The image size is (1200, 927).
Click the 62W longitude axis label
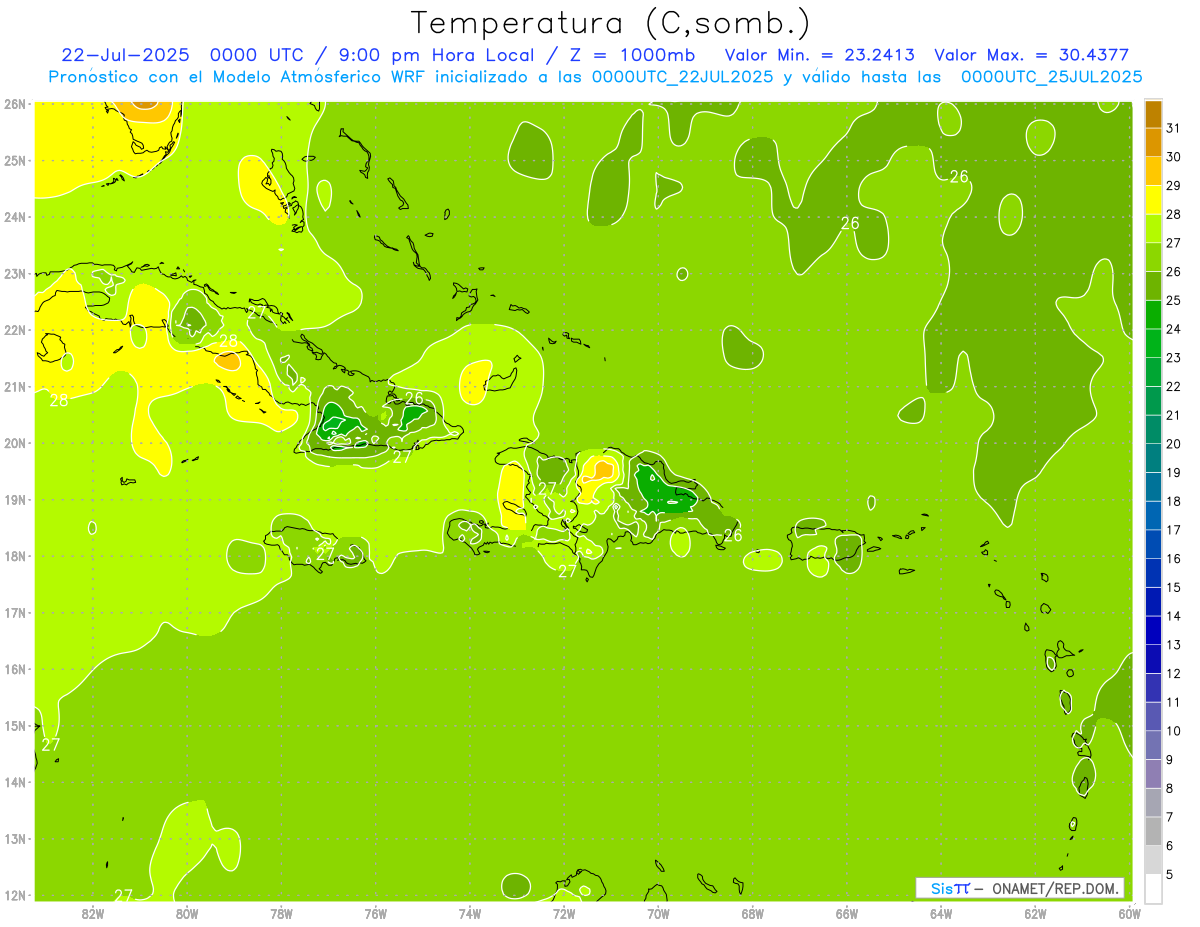1035,913
